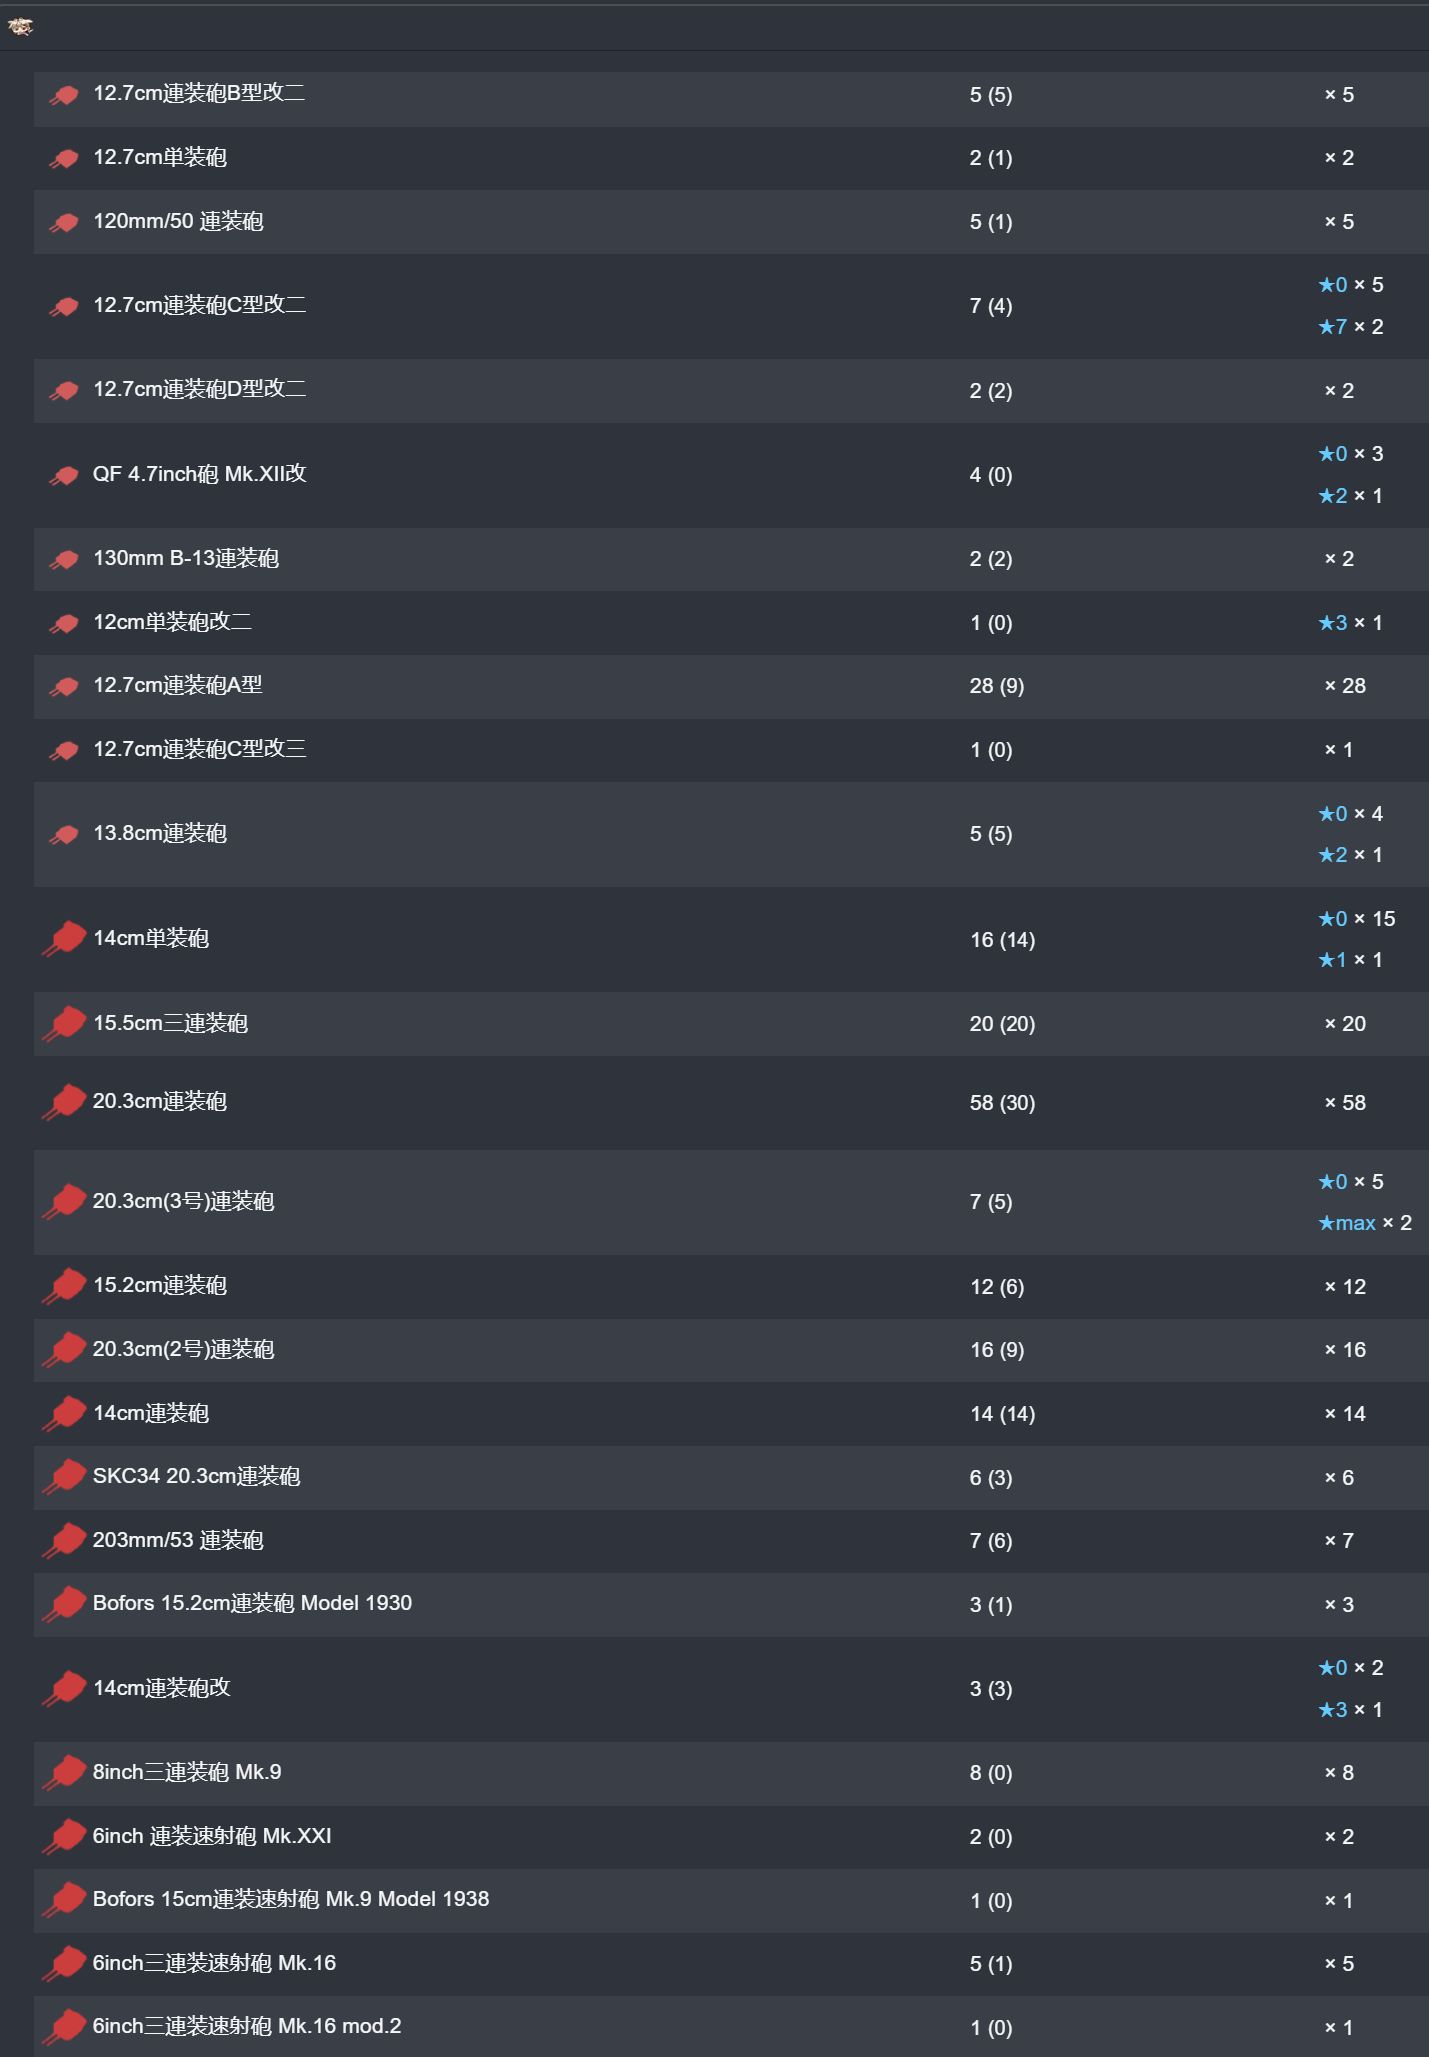The image size is (1429, 2057).
Task: Click gun icon beside 8inch三連装砲 Mk.9
Action: [x=64, y=1772]
